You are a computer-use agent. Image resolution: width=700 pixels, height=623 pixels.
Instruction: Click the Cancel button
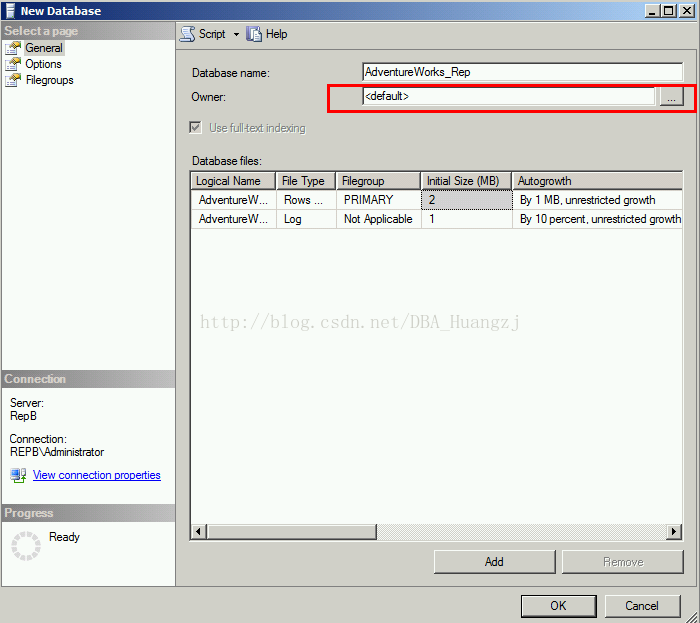[642, 606]
